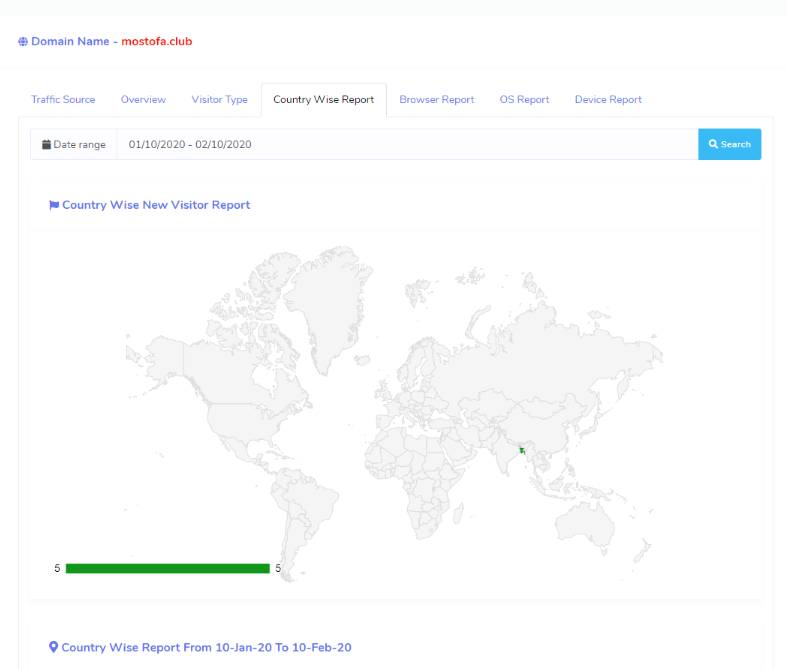Click the Country Wise New Visitor Report heading
The height and width of the screenshot is (669, 787).
point(156,205)
